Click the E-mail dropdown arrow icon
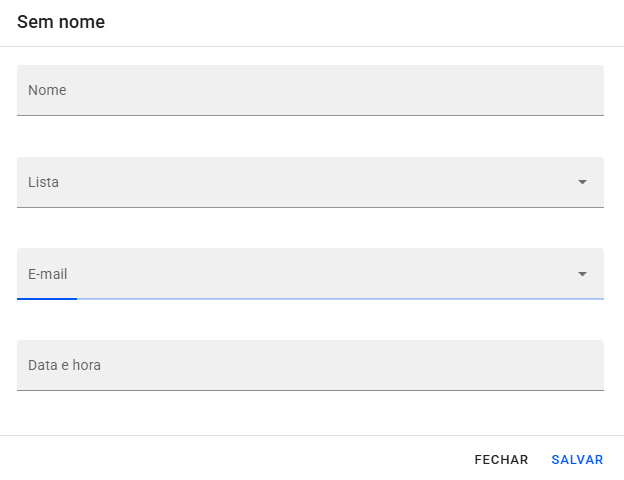 tap(582, 274)
